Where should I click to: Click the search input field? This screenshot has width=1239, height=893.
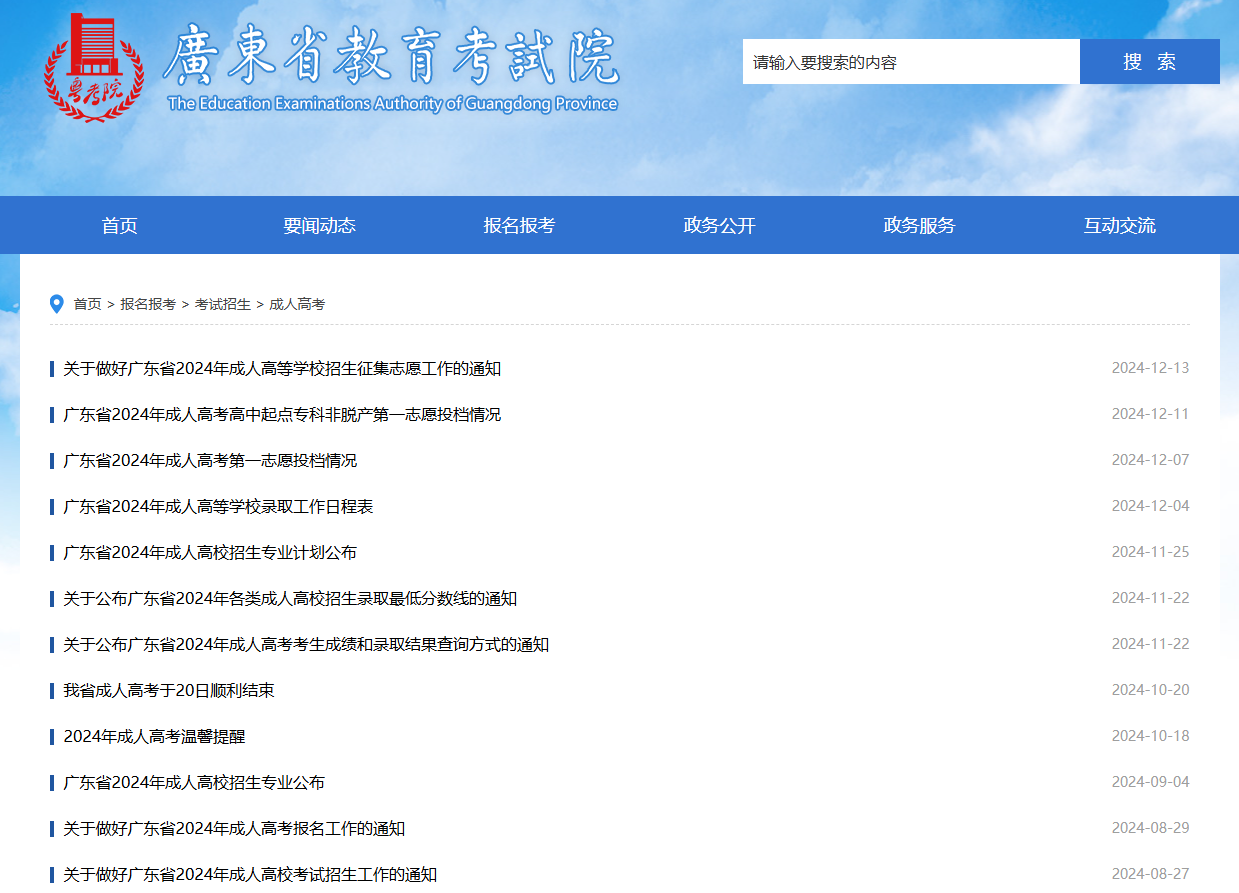(910, 62)
